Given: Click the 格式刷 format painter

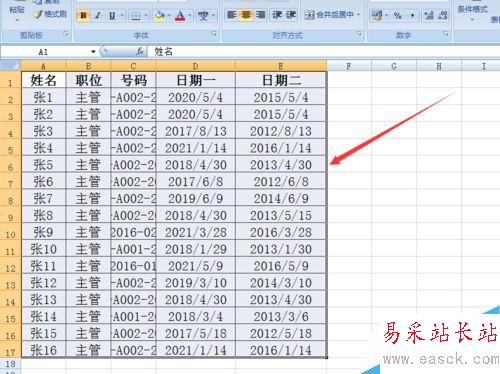Looking at the screenshot, I should 51,14.
